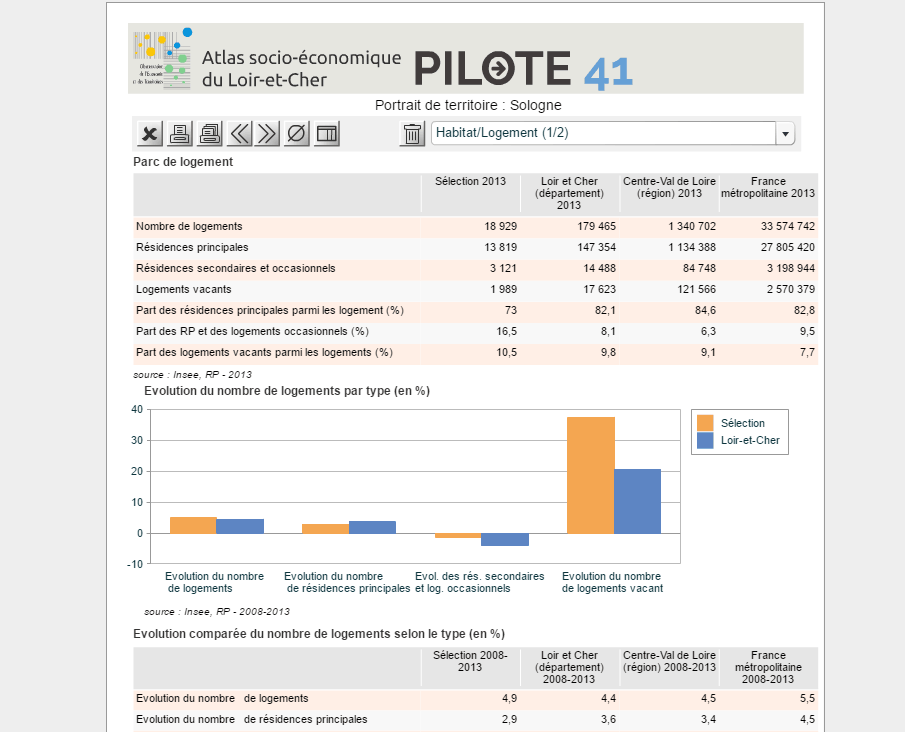Click 'Part des RP et des logements occasionnels' row
Screen dimensions: 905x732
476,331
